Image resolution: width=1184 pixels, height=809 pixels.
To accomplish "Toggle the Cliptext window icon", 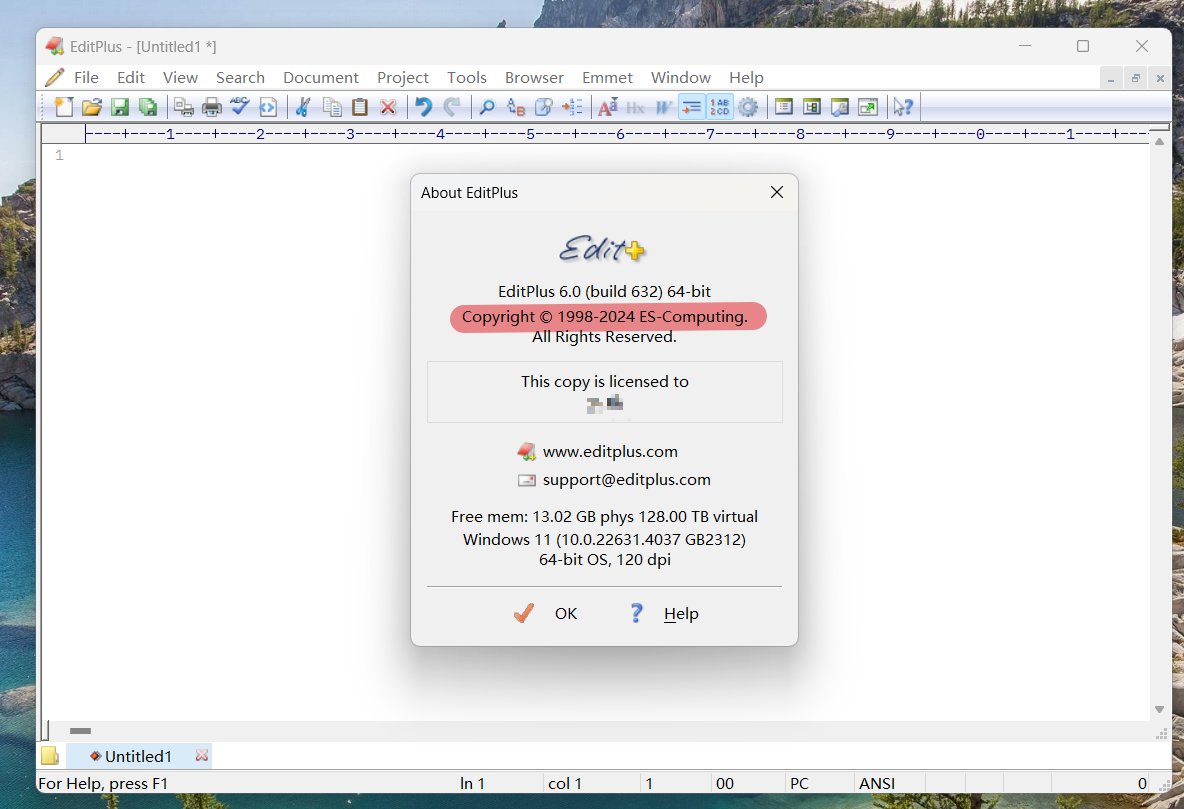I will pyautogui.click(x=784, y=107).
